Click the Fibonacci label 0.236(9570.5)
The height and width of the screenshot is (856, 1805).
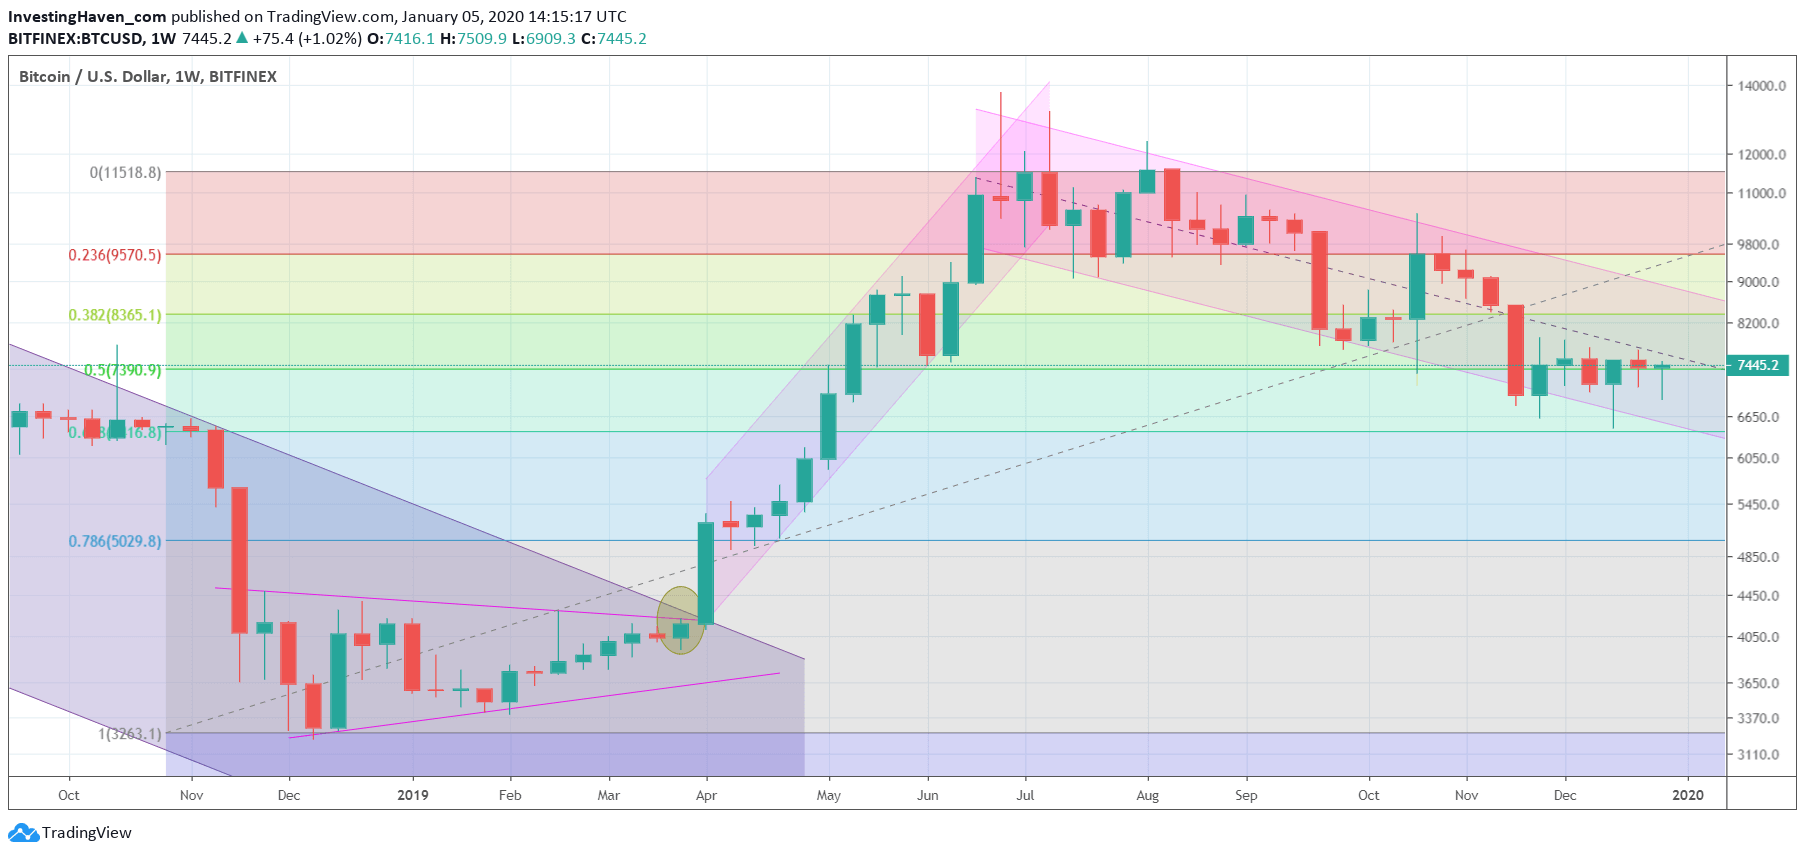115,255
